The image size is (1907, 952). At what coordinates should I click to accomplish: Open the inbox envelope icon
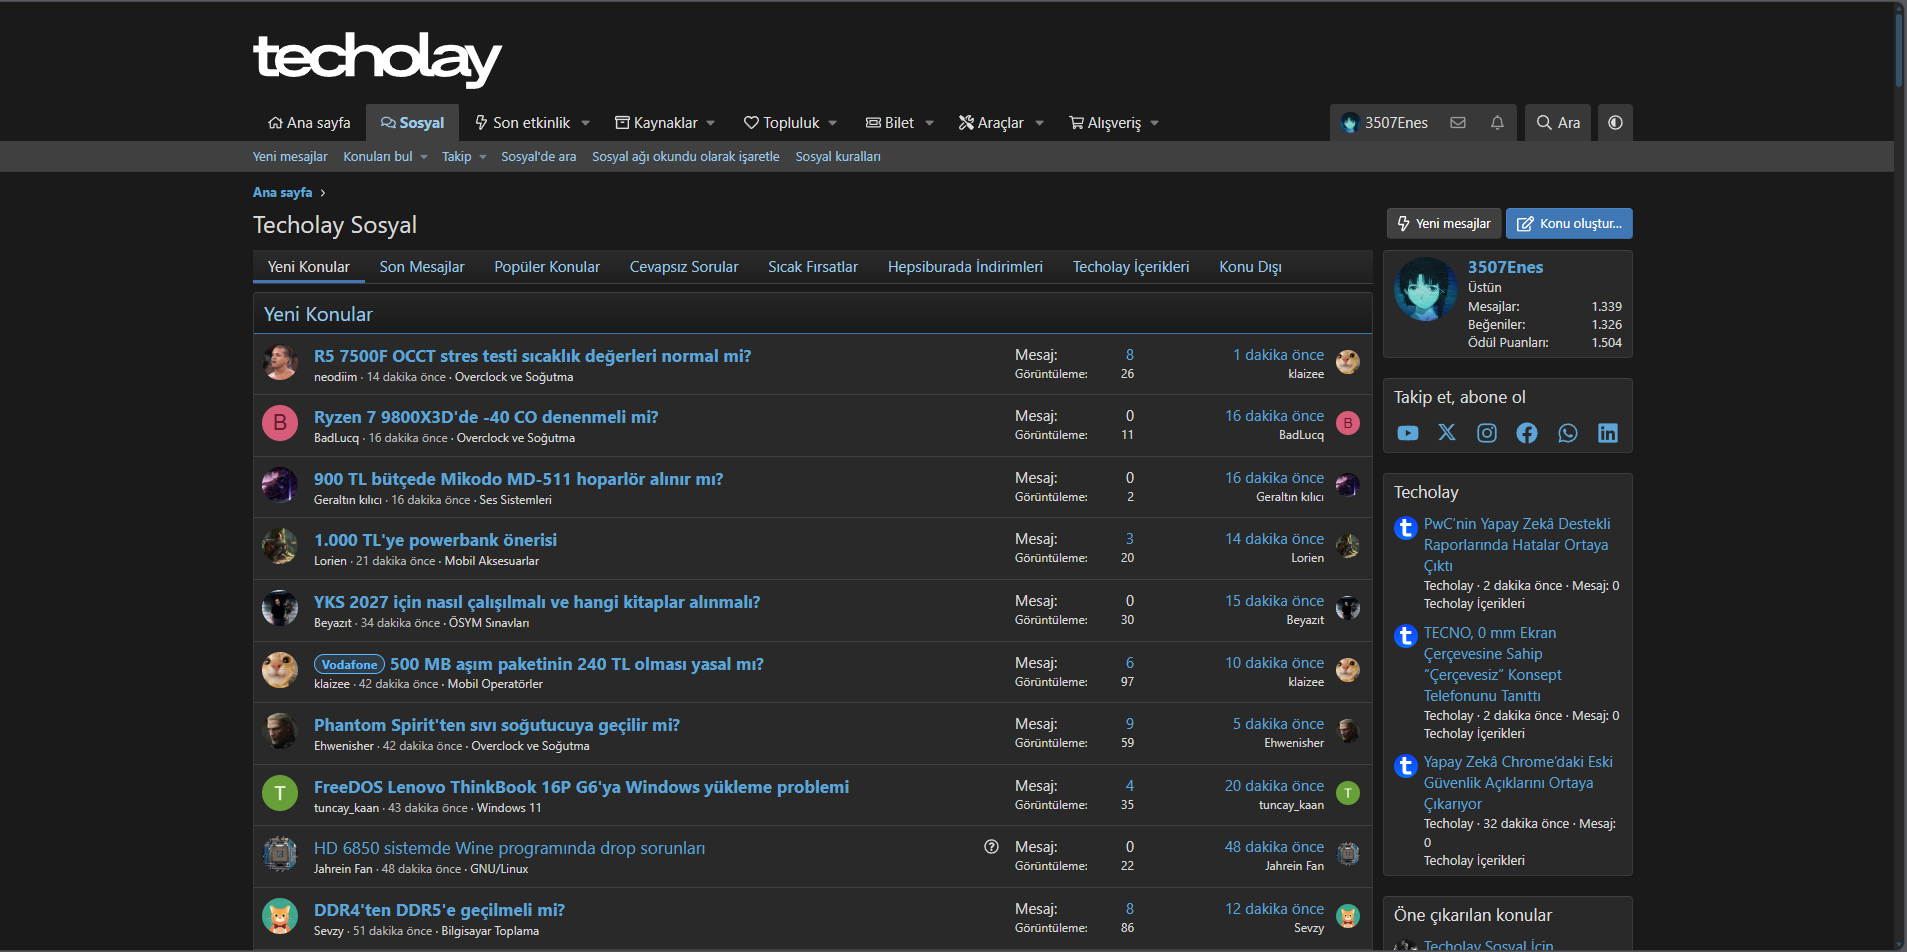1458,123
